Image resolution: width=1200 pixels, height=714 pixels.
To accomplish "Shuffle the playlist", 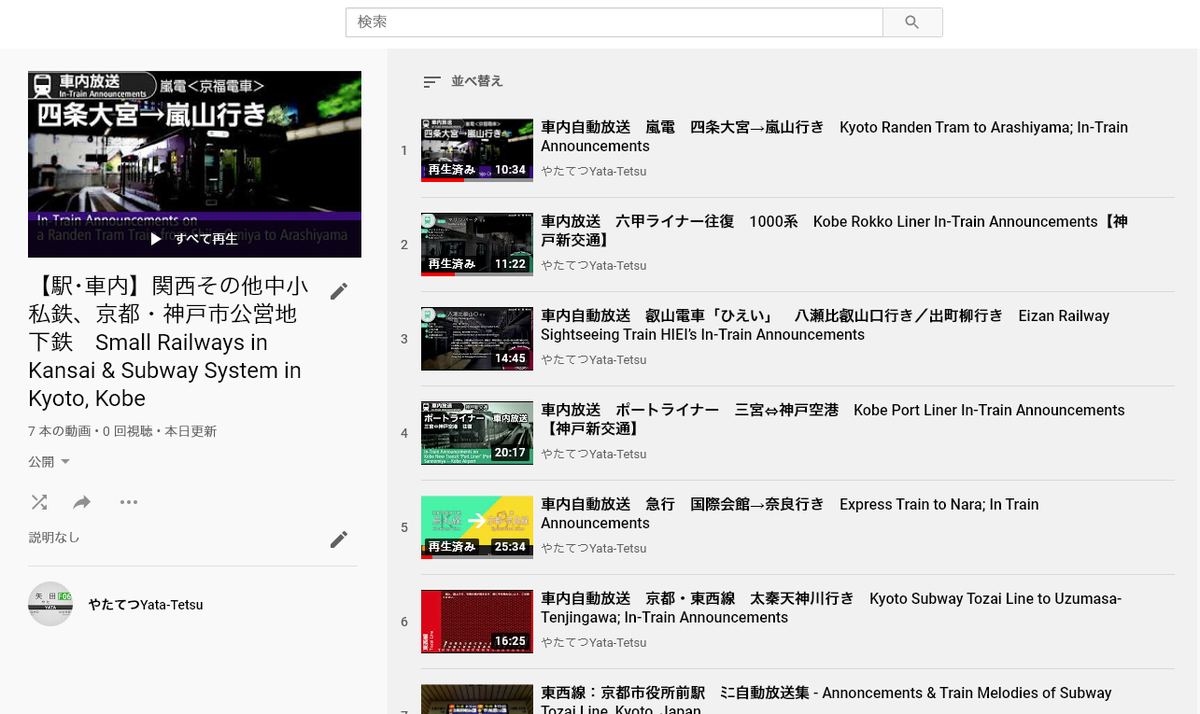I will 39,502.
